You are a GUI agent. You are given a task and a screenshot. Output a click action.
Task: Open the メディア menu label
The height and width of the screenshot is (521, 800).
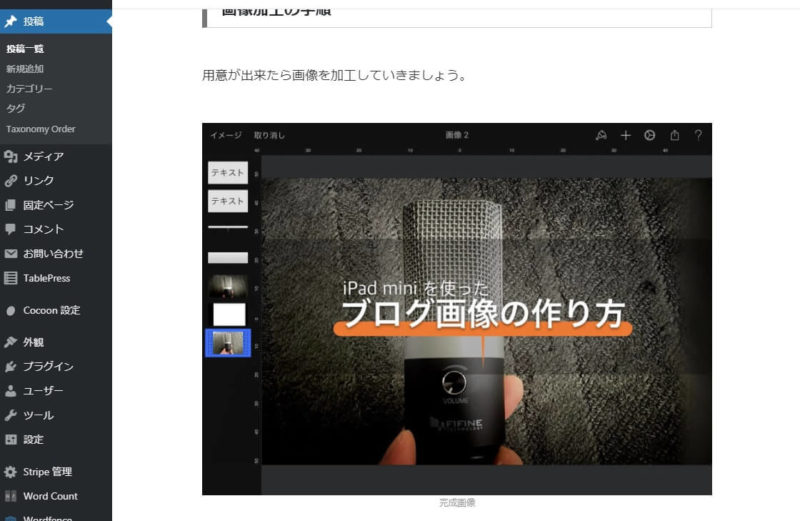(x=43, y=157)
